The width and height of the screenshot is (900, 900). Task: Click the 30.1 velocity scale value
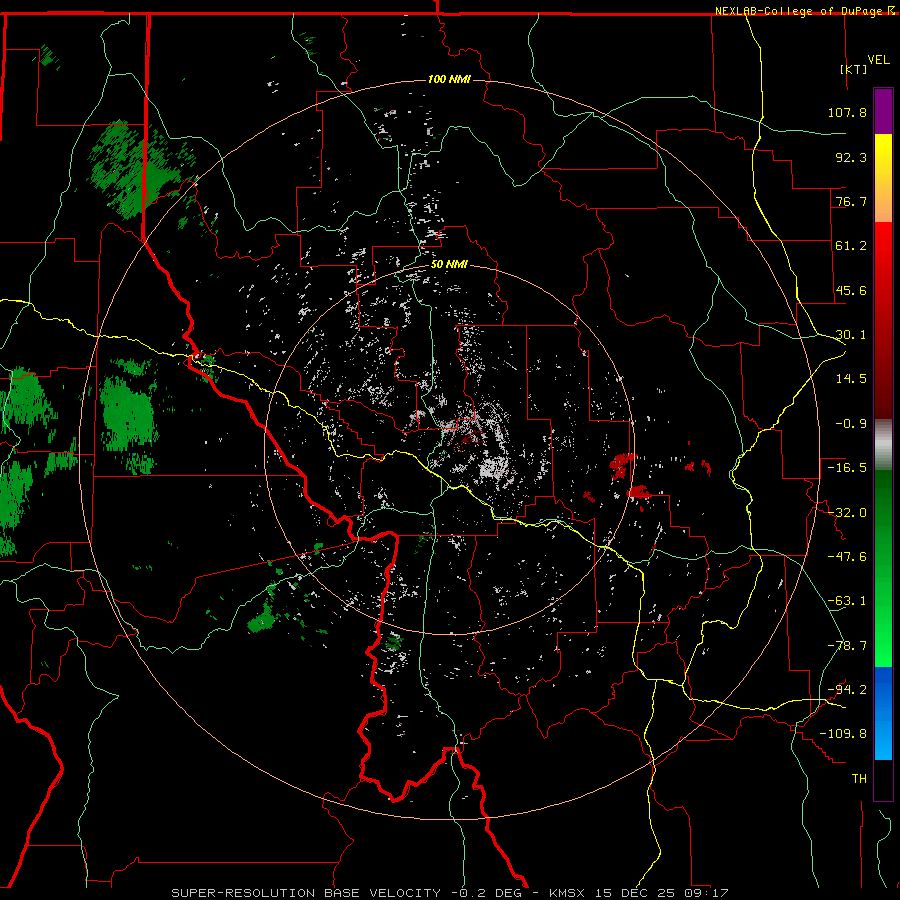coord(851,335)
